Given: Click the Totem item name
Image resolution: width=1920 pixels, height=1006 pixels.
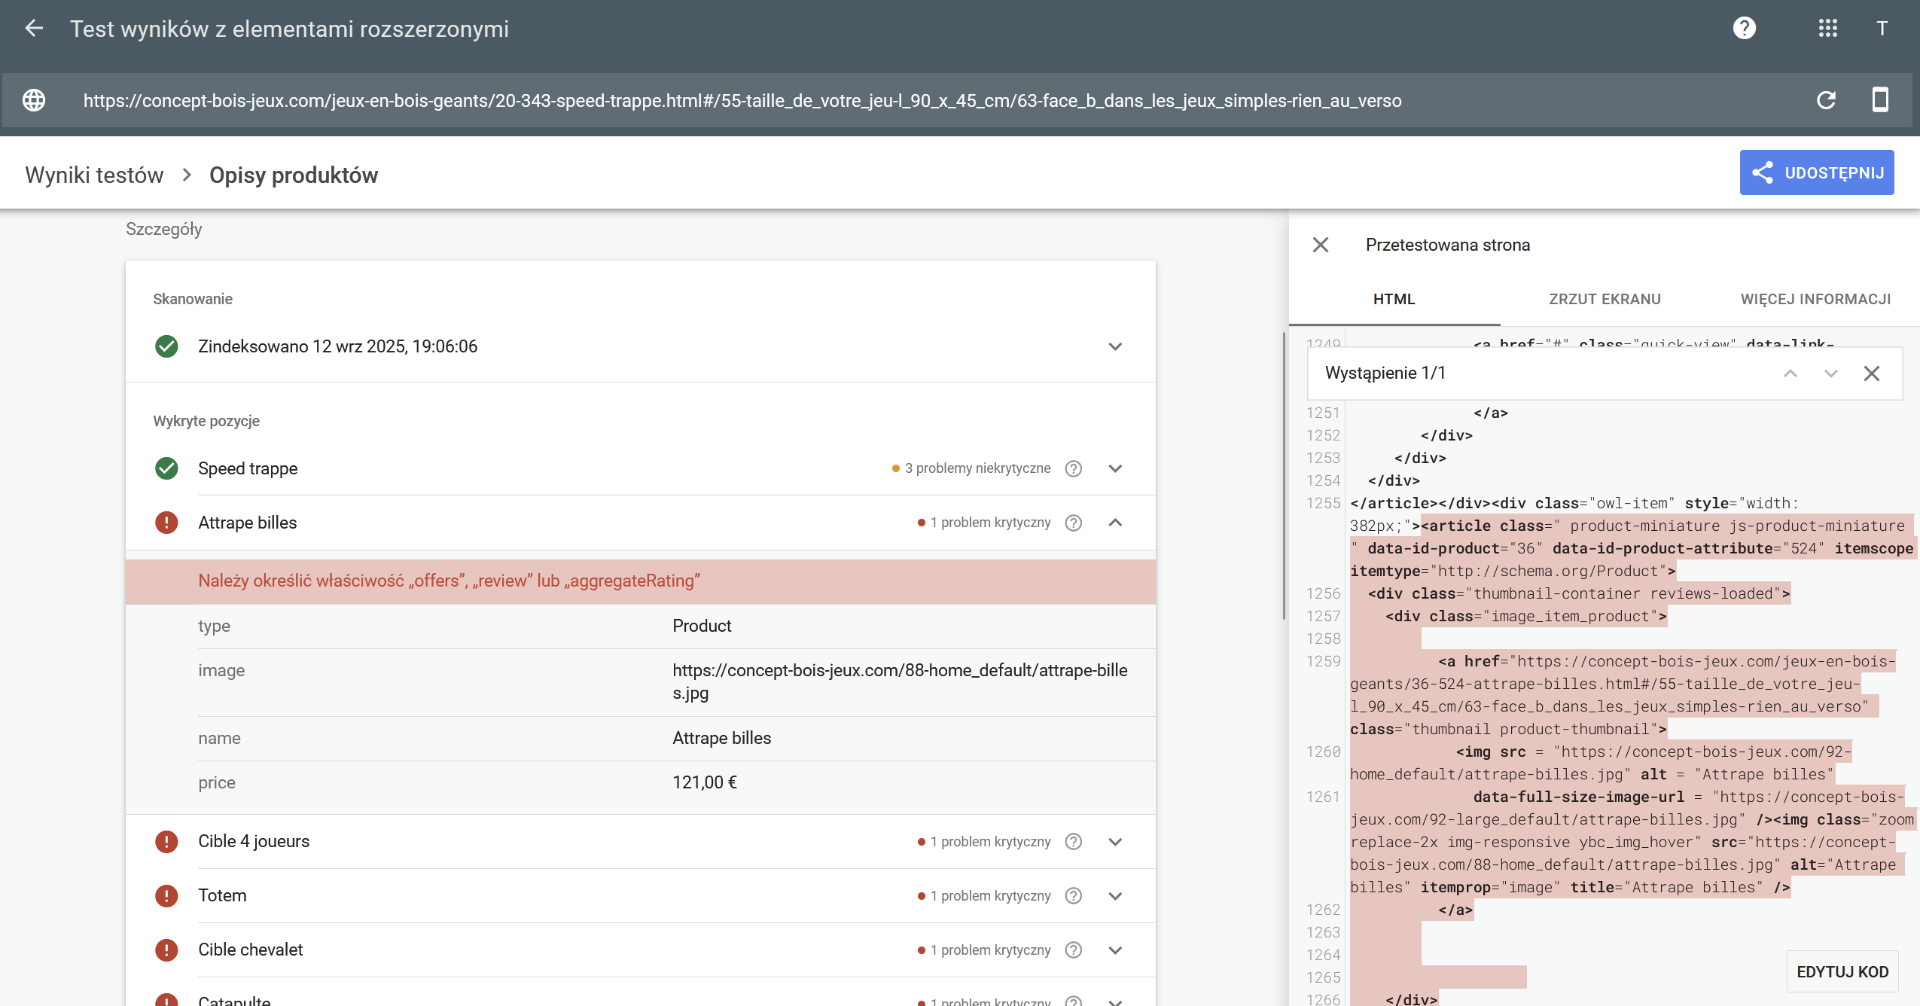Looking at the screenshot, I should pos(222,896).
